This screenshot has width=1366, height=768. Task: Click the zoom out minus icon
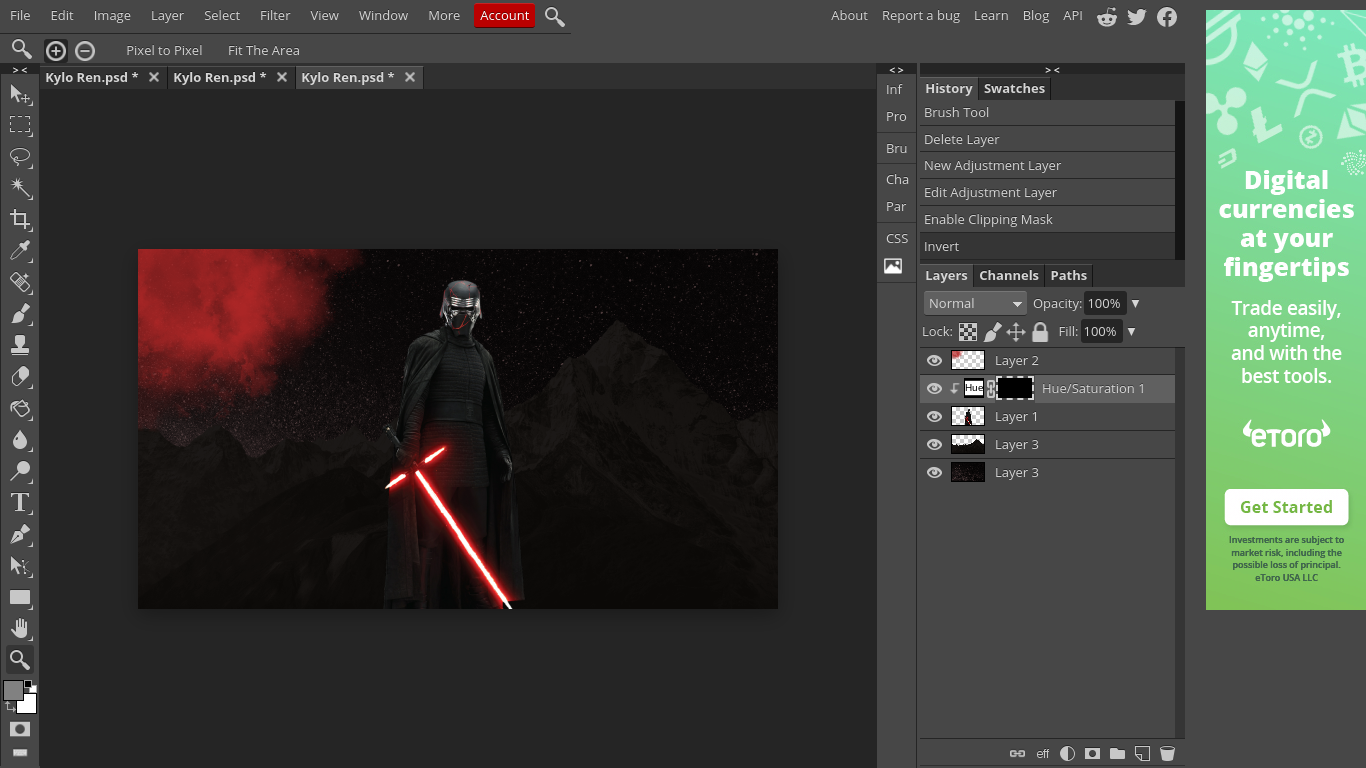pyautogui.click(x=85, y=50)
